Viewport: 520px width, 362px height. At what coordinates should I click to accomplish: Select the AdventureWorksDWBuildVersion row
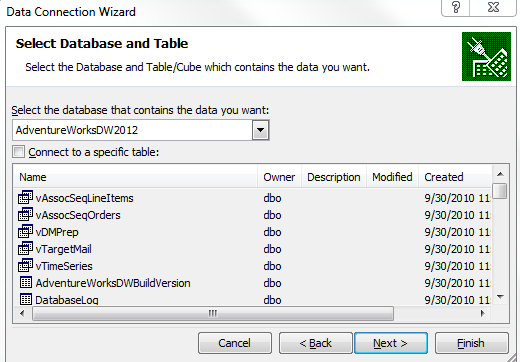click(253, 283)
